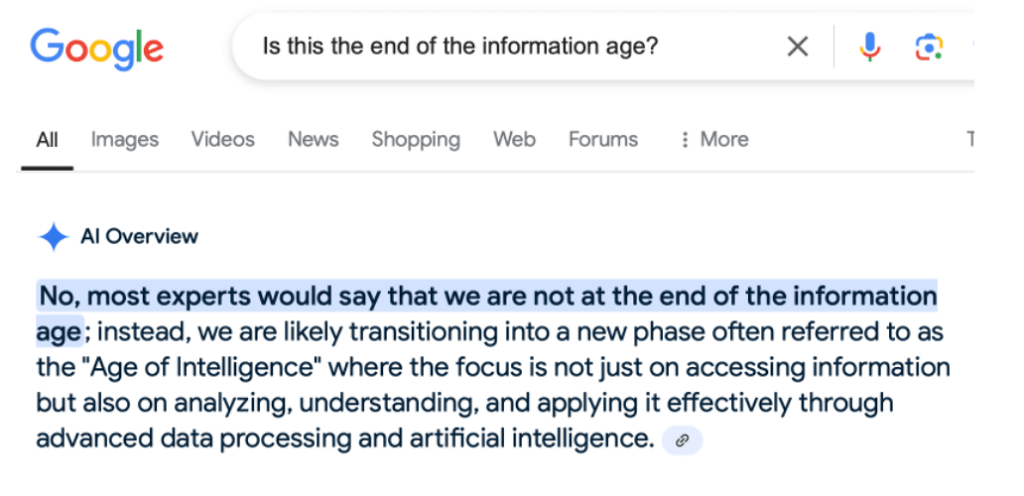Go to the News tab
The image size is (1024, 496).
(x=313, y=140)
